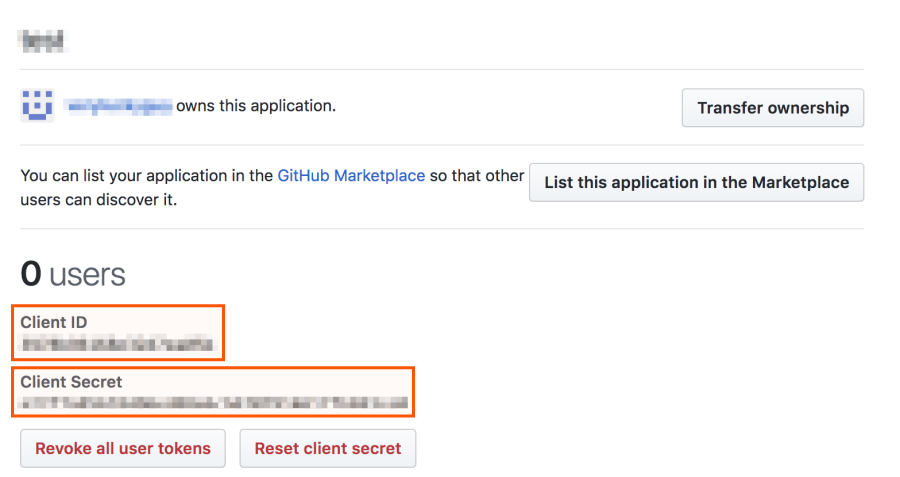Select the blurred Client Secret value
Image resolution: width=900 pixels, height=477 pixels.
[214, 403]
